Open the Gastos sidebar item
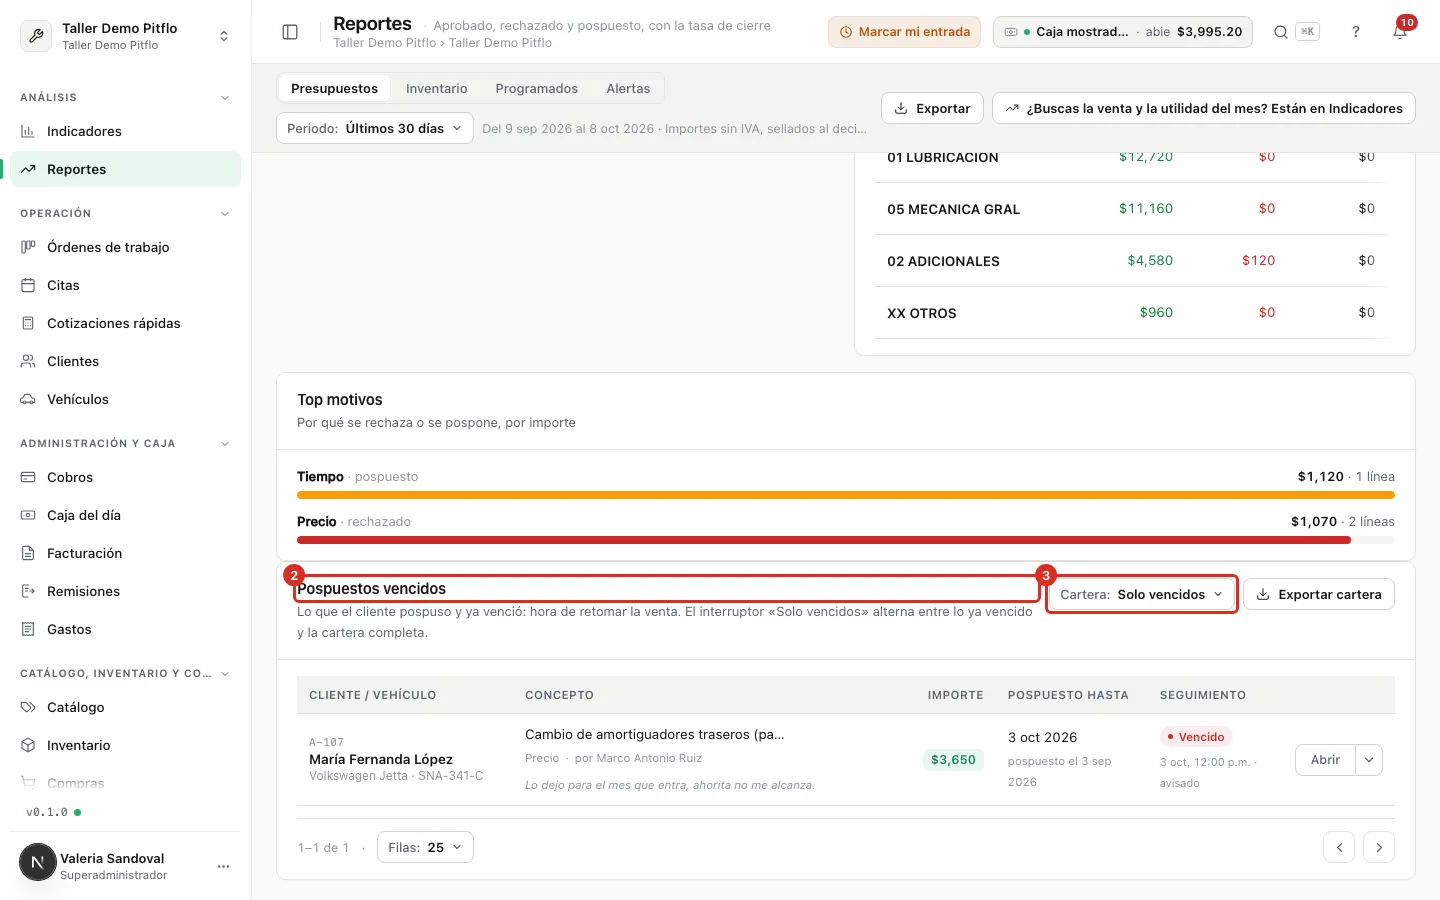Screen dimensions: 1440x900 tap(125, 629)
